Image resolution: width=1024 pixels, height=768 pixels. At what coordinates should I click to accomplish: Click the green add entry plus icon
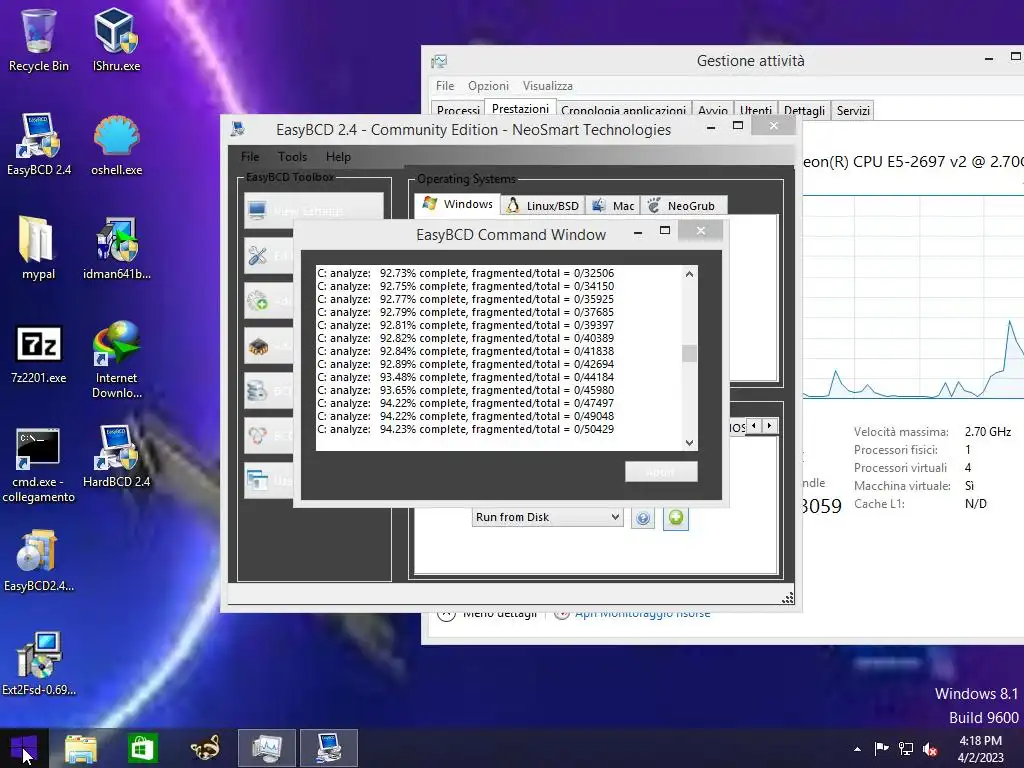[x=676, y=518]
